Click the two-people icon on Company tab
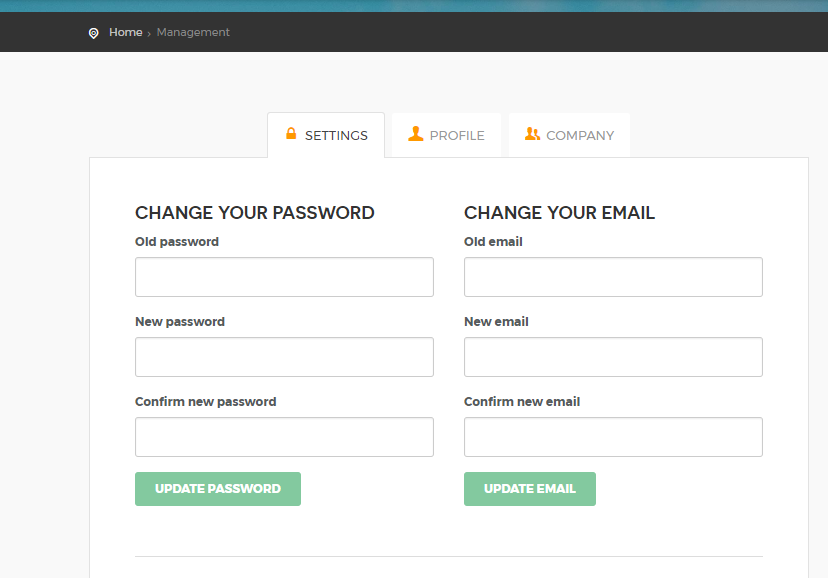 (x=532, y=134)
